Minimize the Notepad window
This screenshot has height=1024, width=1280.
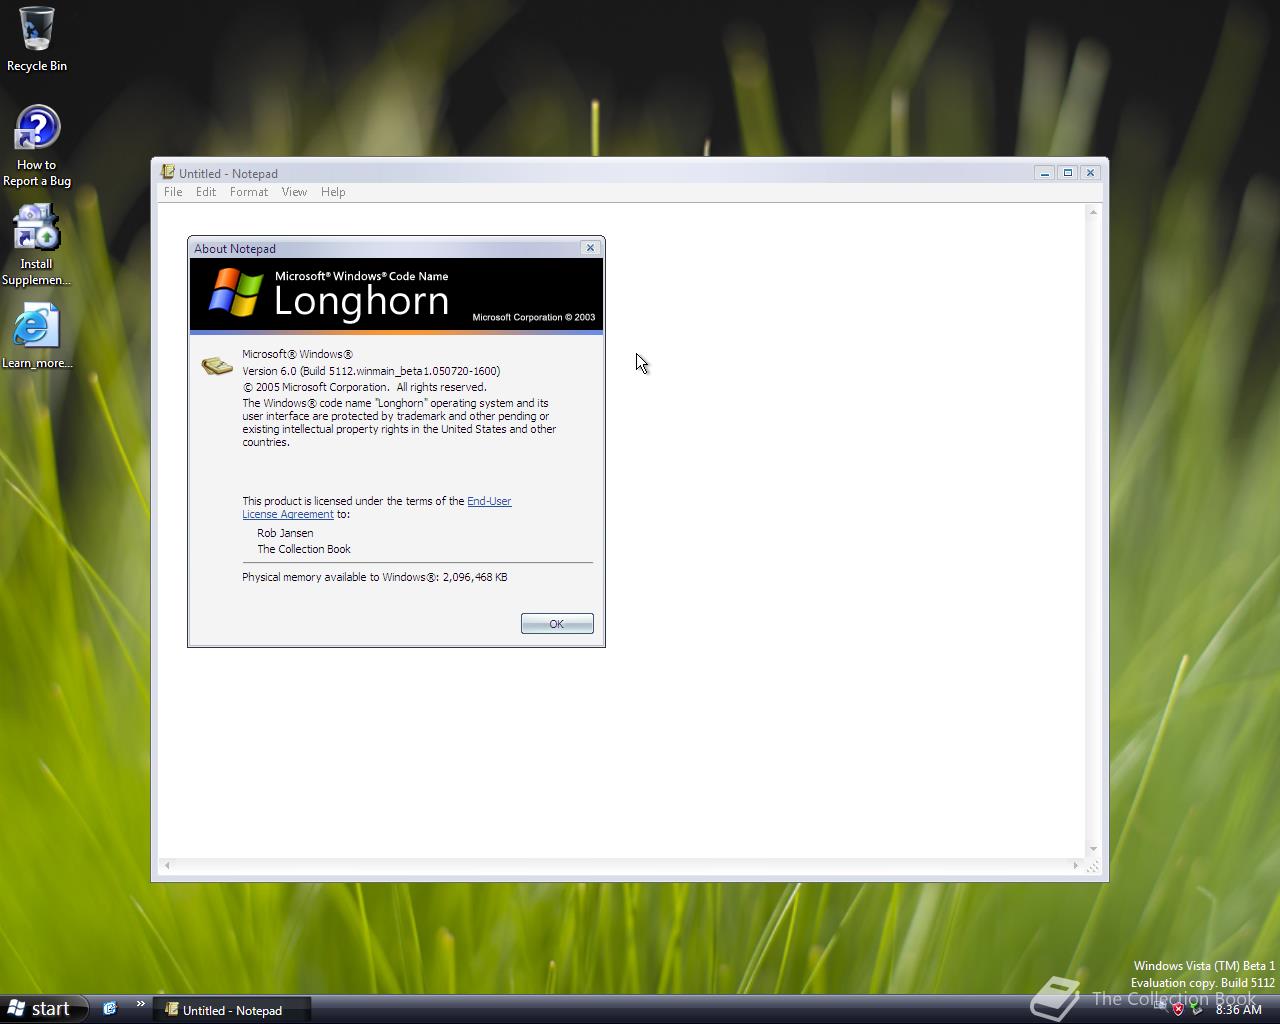pyautogui.click(x=1044, y=173)
